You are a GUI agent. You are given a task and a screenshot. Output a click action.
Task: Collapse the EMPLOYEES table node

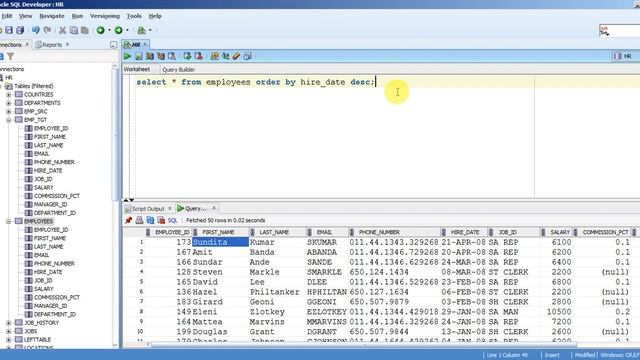coord(9,221)
